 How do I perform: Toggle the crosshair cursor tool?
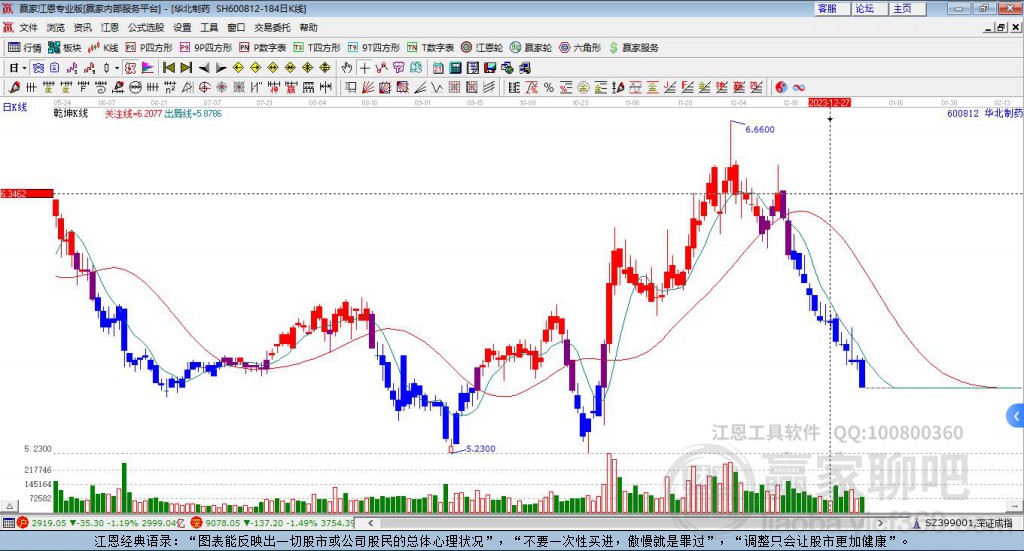click(364, 67)
